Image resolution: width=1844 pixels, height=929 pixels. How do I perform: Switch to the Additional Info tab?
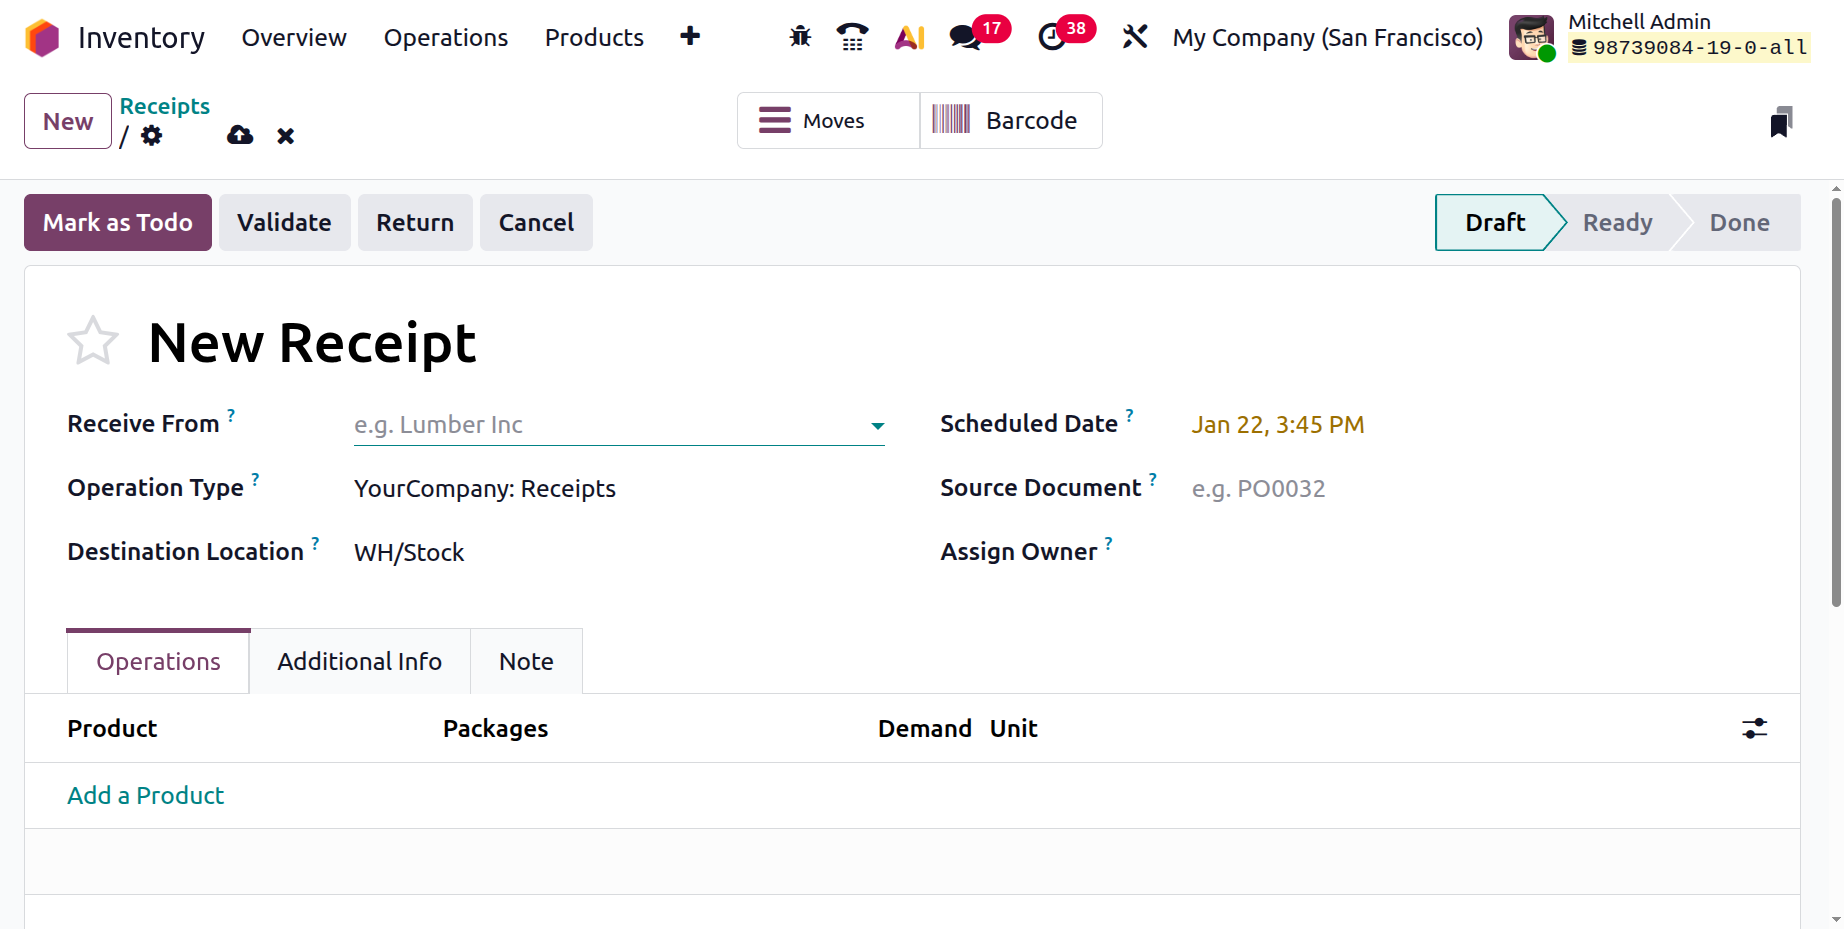point(359,661)
